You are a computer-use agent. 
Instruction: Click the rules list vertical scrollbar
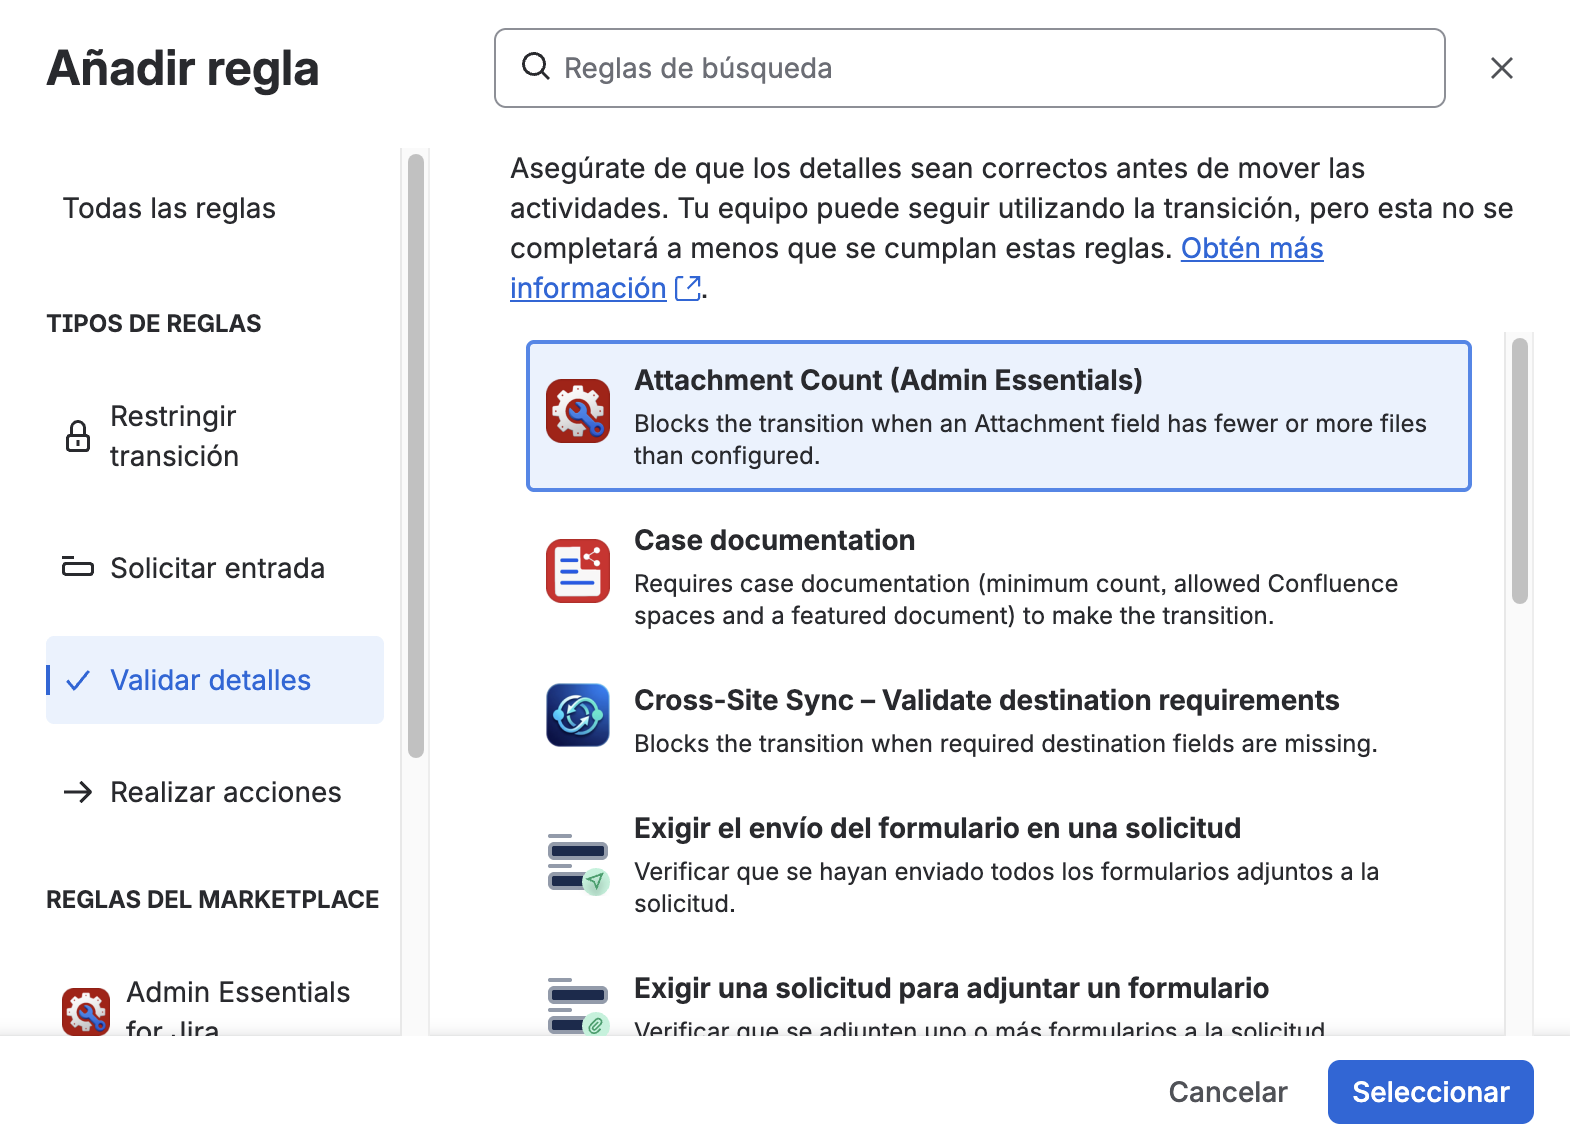pos(1520,470)
